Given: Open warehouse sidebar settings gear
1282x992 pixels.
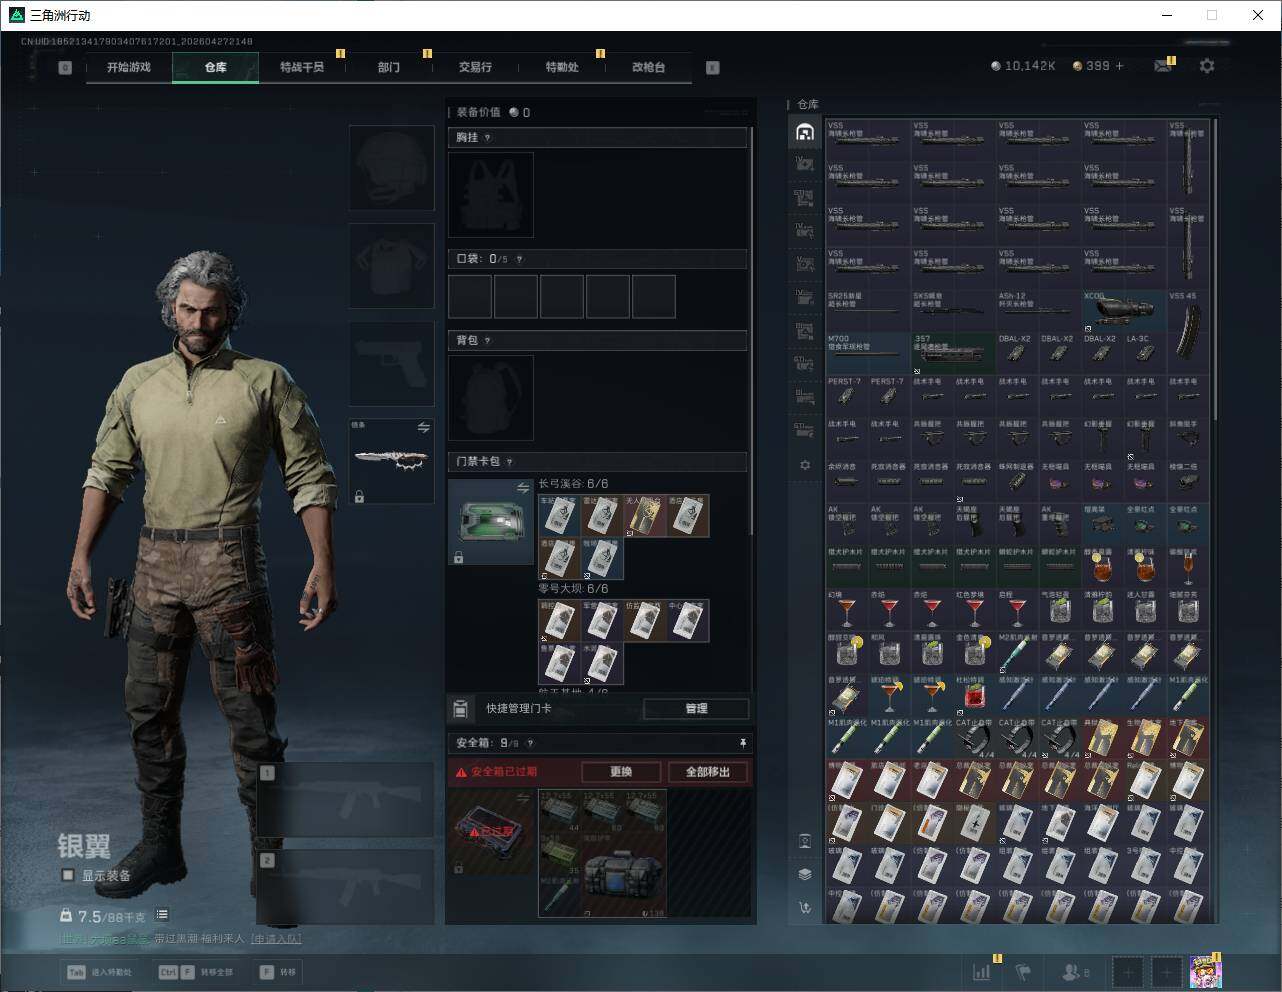Looking at the screenshot, I should 805,465.
